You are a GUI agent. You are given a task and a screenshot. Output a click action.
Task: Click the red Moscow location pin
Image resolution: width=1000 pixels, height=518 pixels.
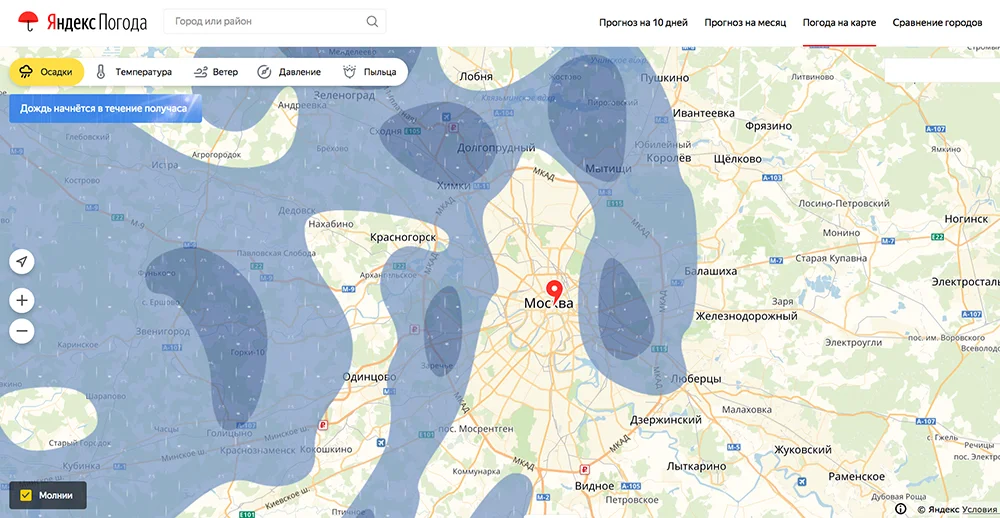(x=555, y=291)
